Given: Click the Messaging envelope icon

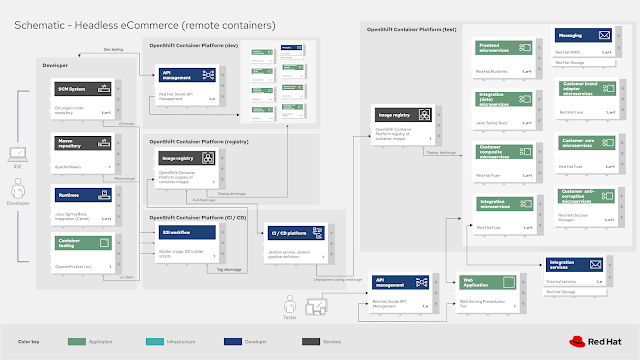Looking at the screenshot, I should tap(604, 36).
